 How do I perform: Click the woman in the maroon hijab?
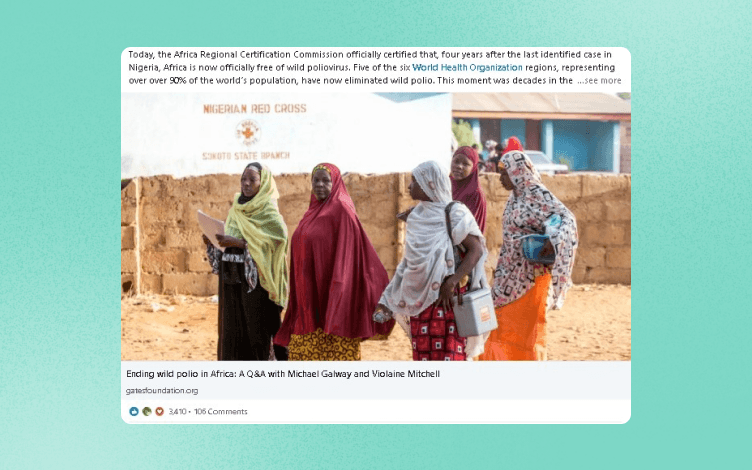click(x=333, y=261)
